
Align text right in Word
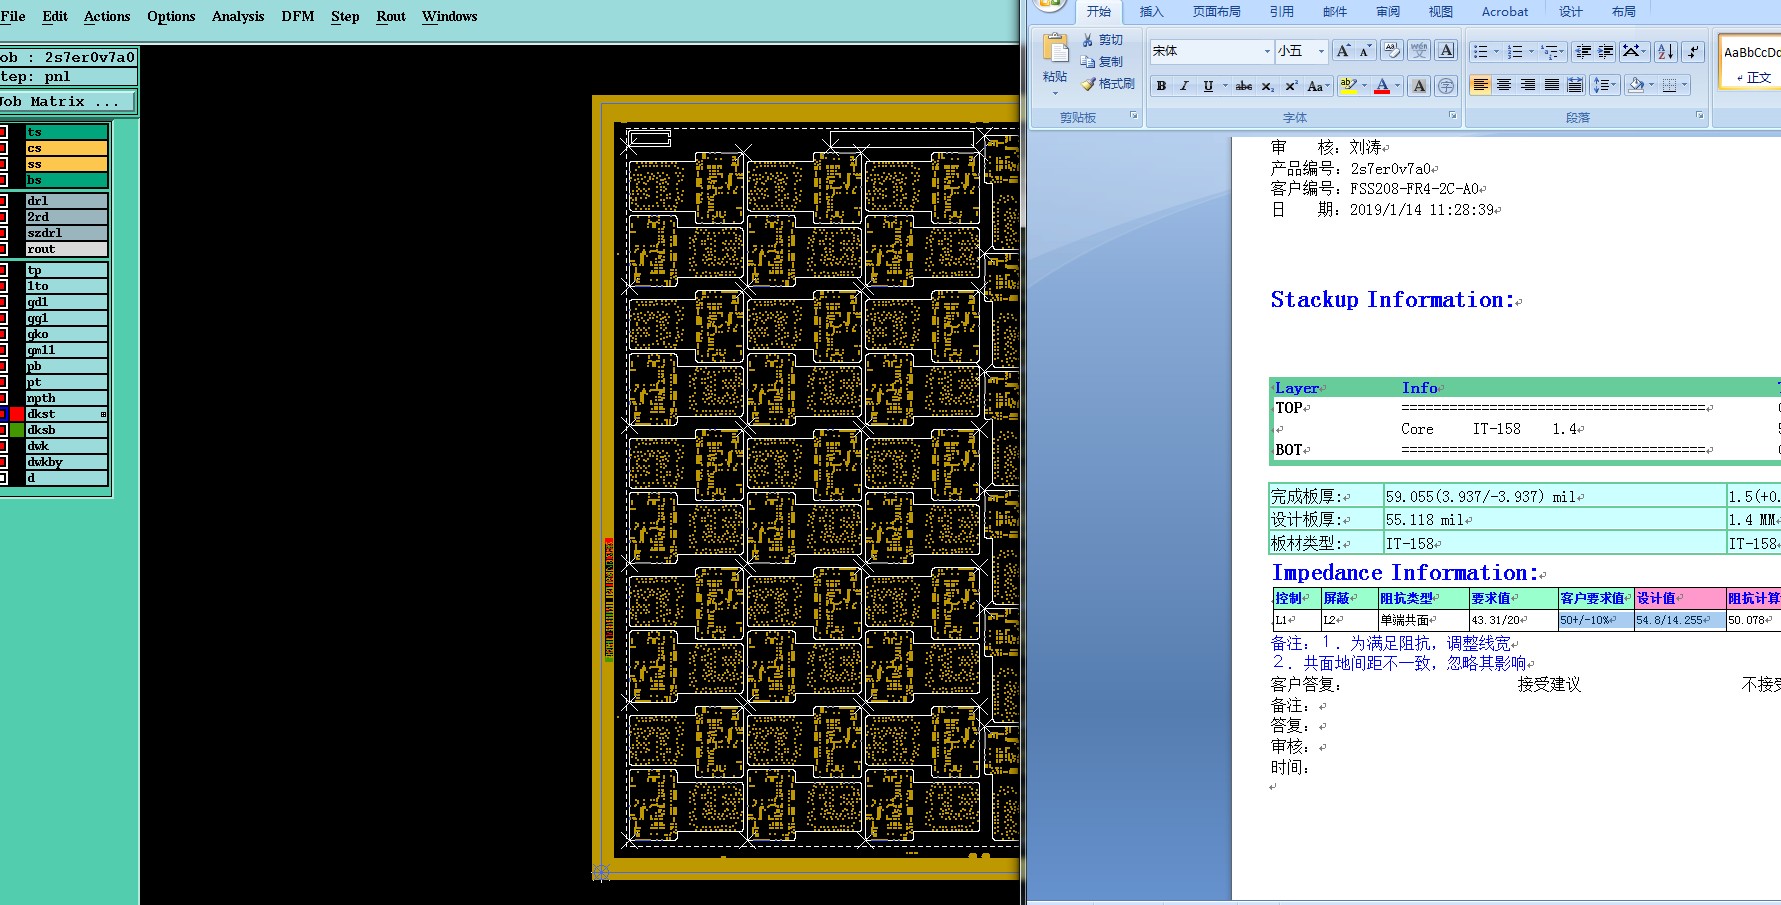pos(1528,85)
